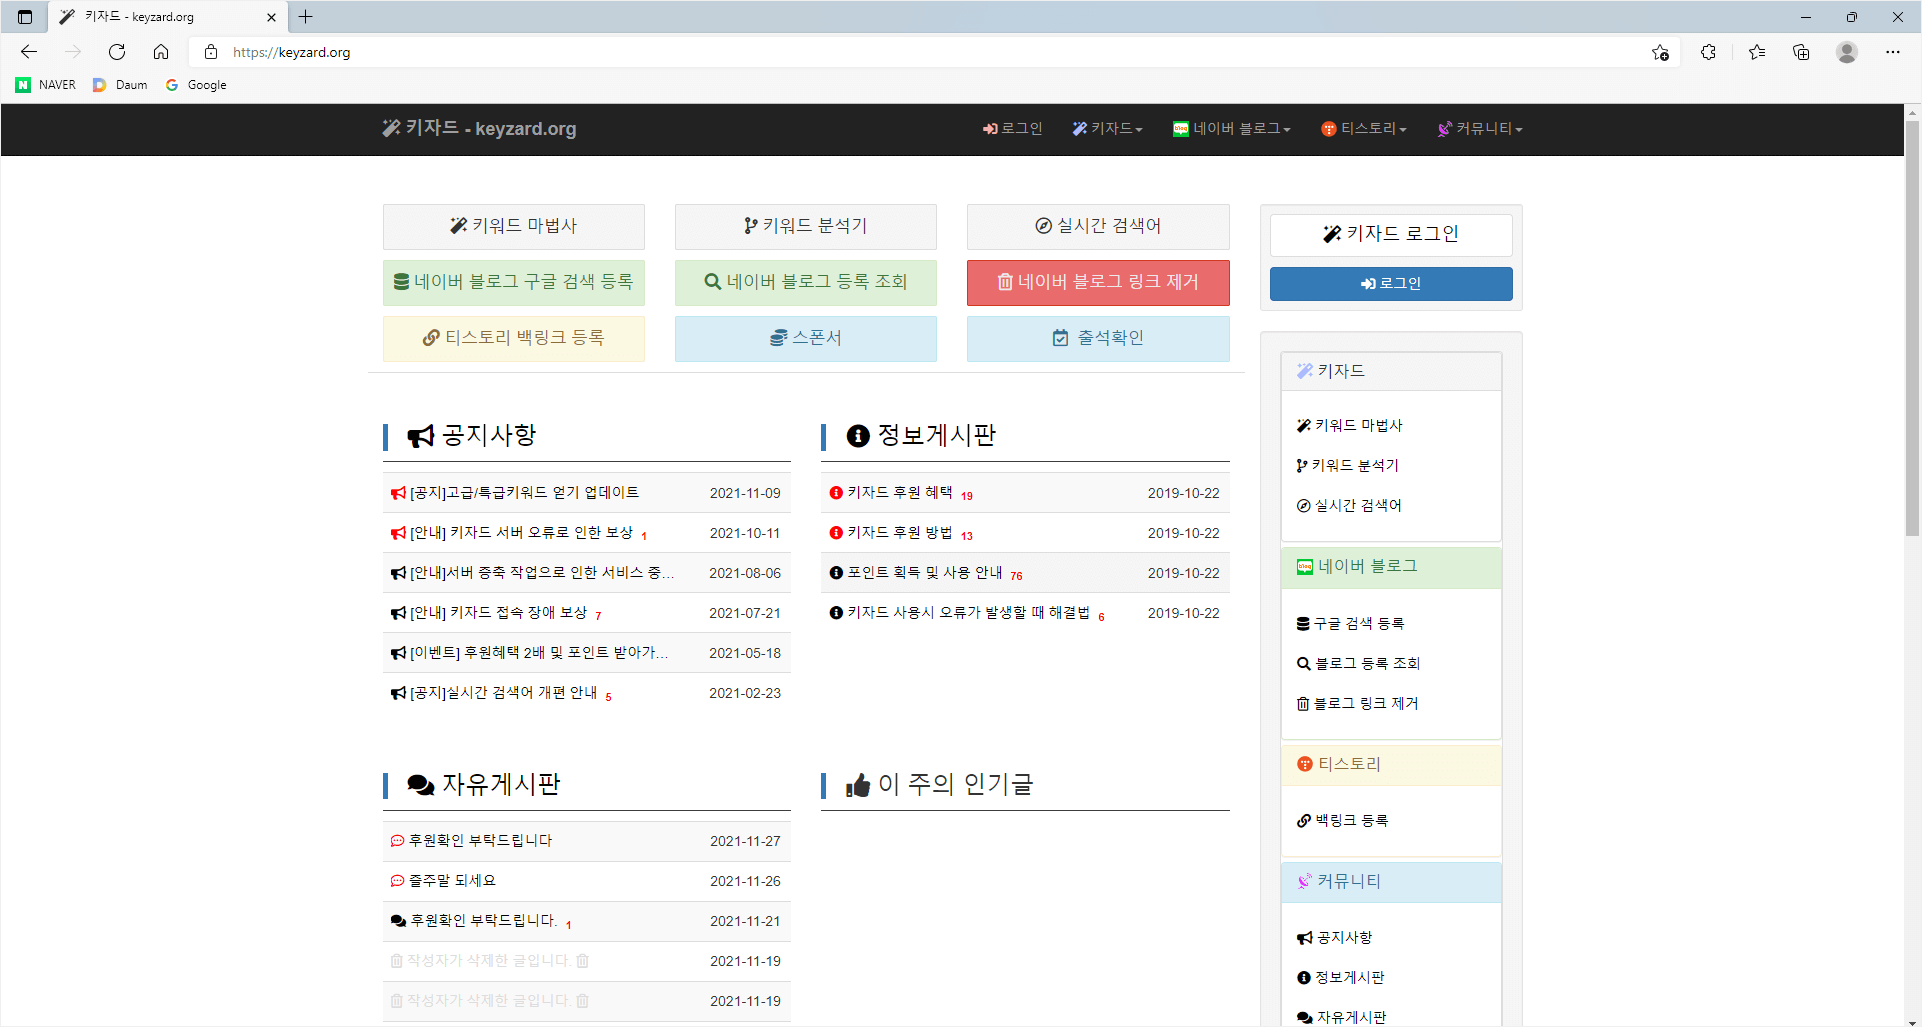Open notice [공지]고급/특급키워드 얻기 업데이트

pyautogui.click(x=524, y=493)
